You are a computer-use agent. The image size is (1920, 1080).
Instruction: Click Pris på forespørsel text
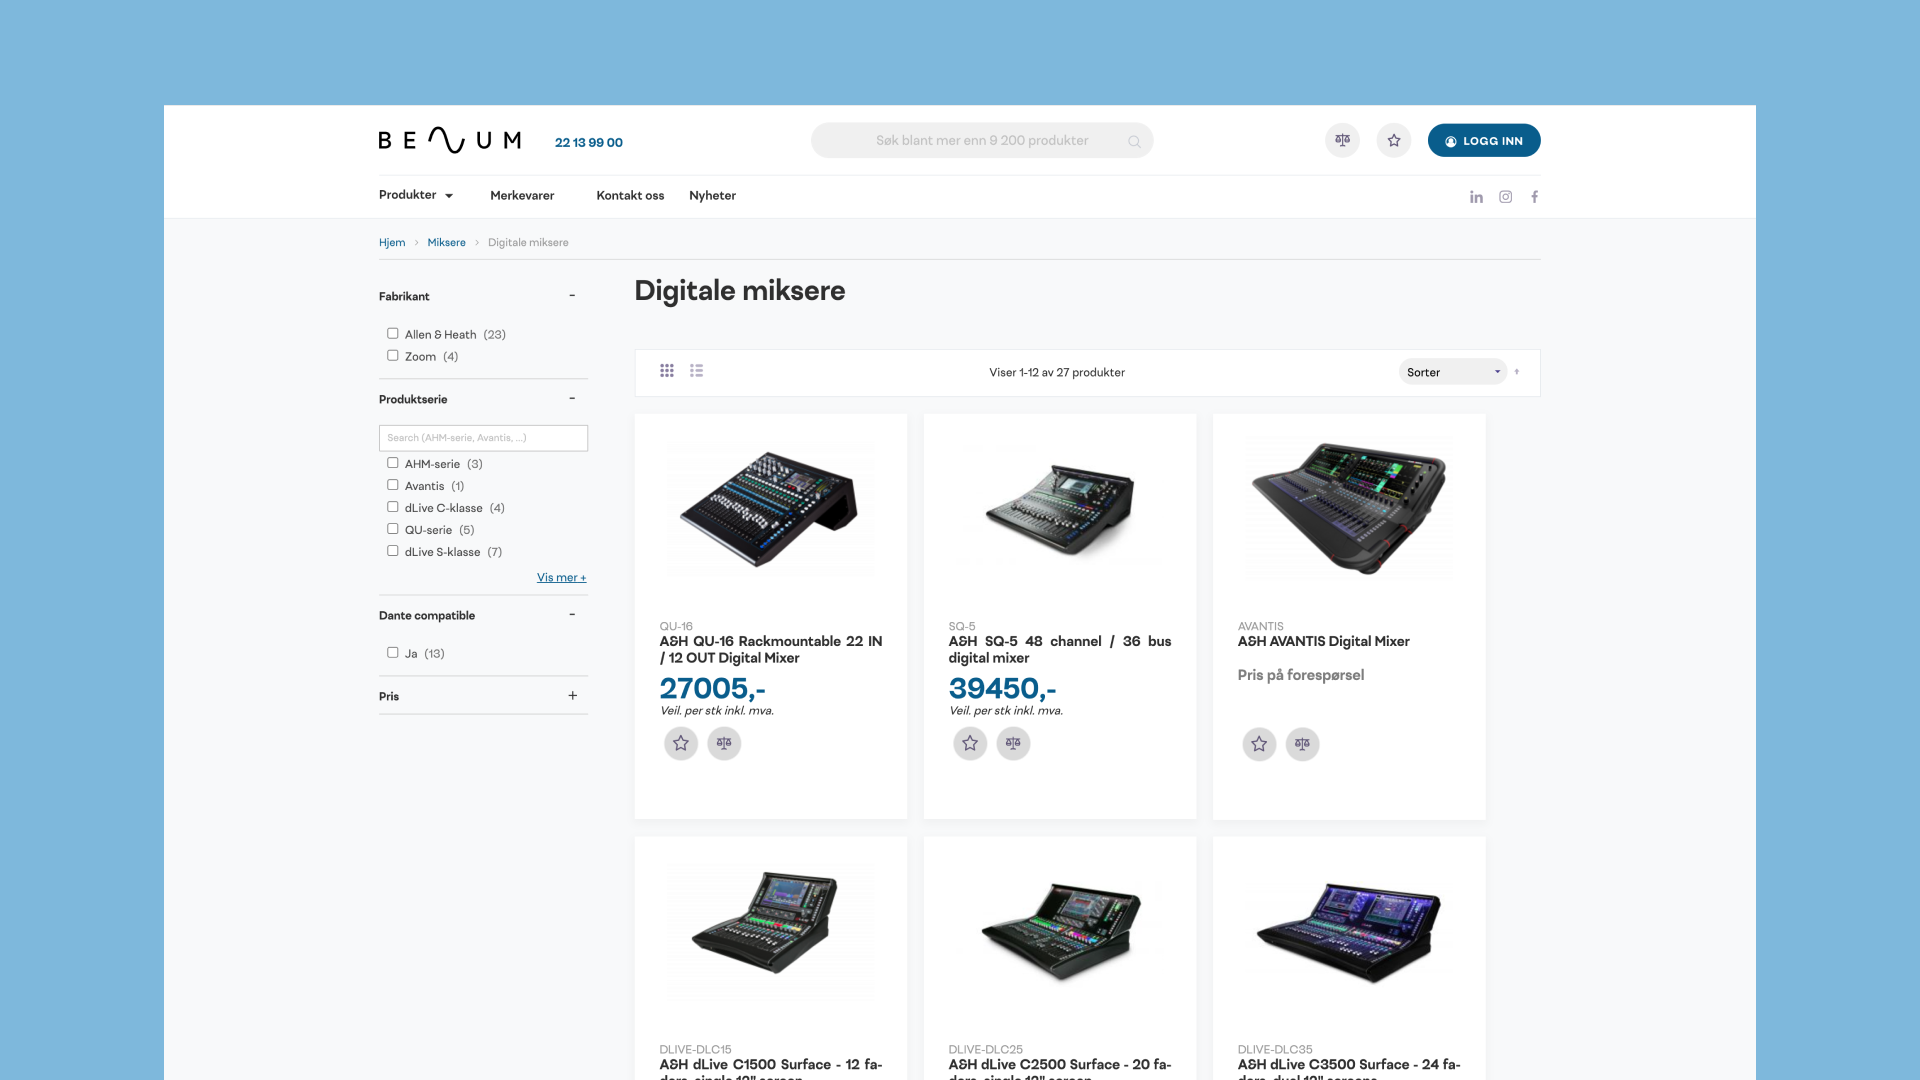click(1300, 675)
